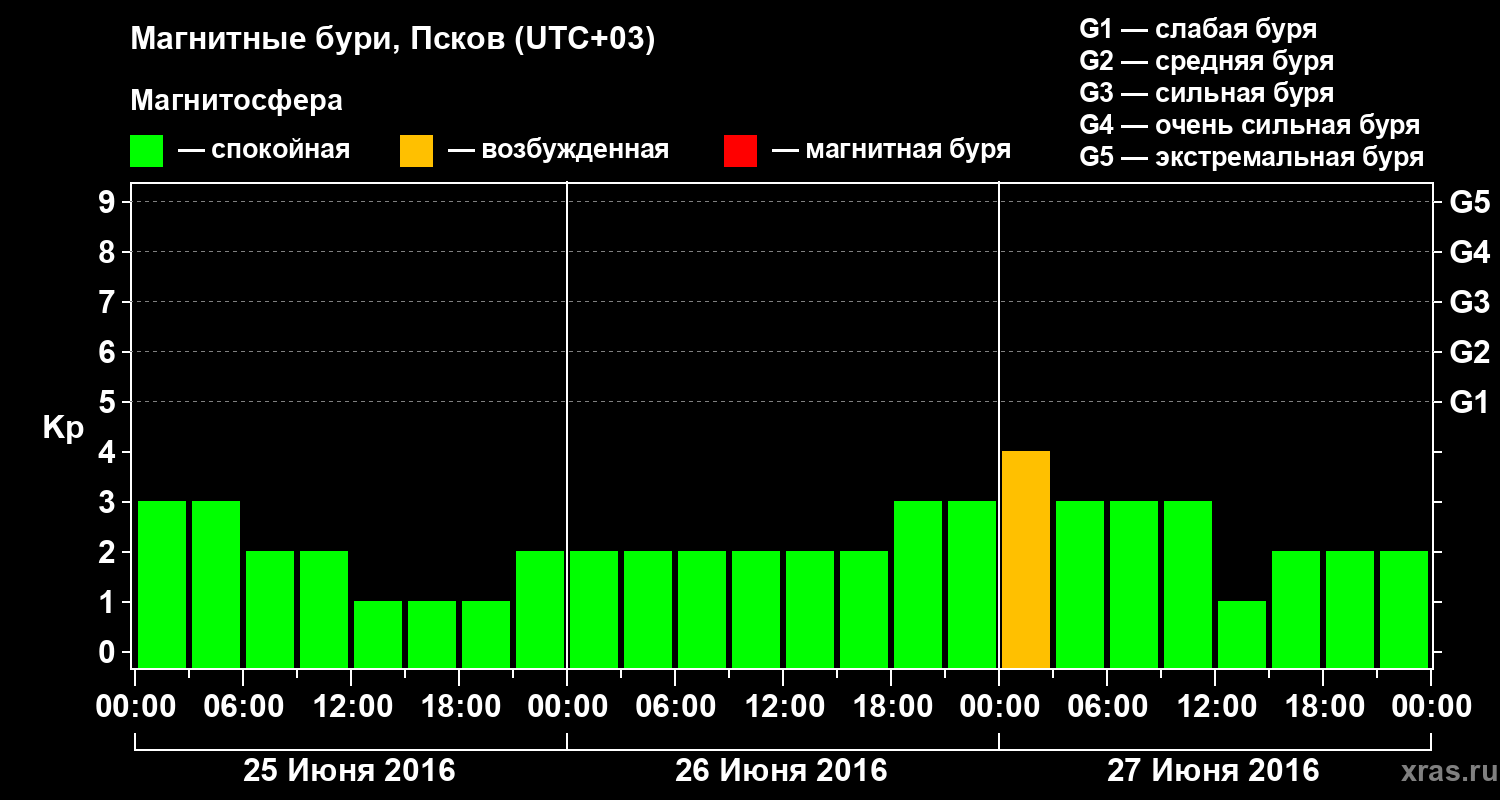Click the '26 Июня 2016' date label

781,771
